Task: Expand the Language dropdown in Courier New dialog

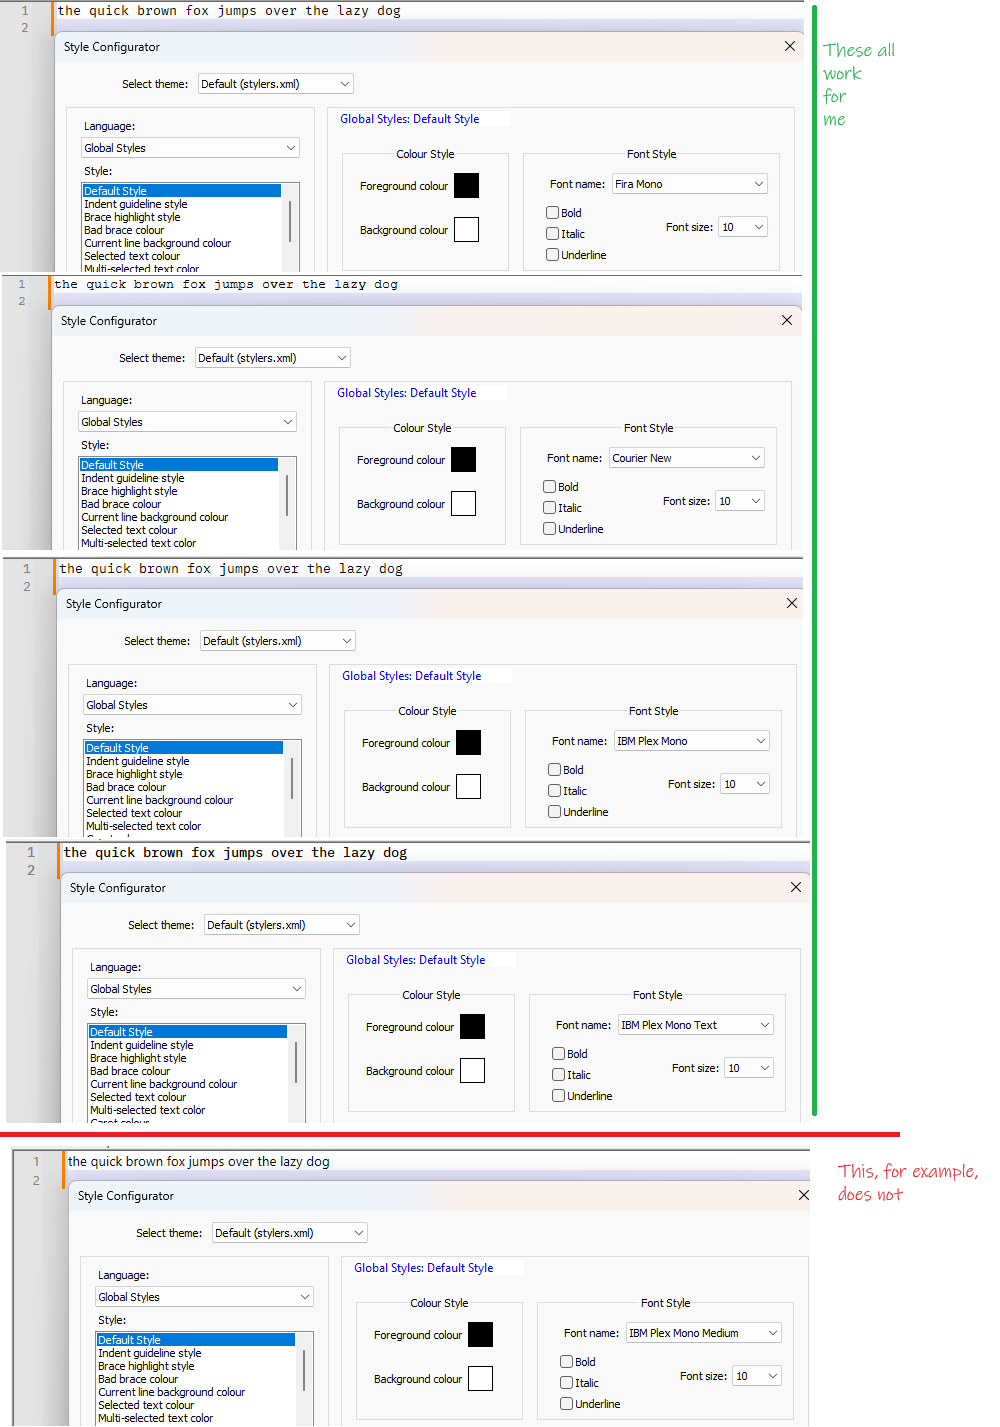Action: pyautogui.click(x=187, y=422)
